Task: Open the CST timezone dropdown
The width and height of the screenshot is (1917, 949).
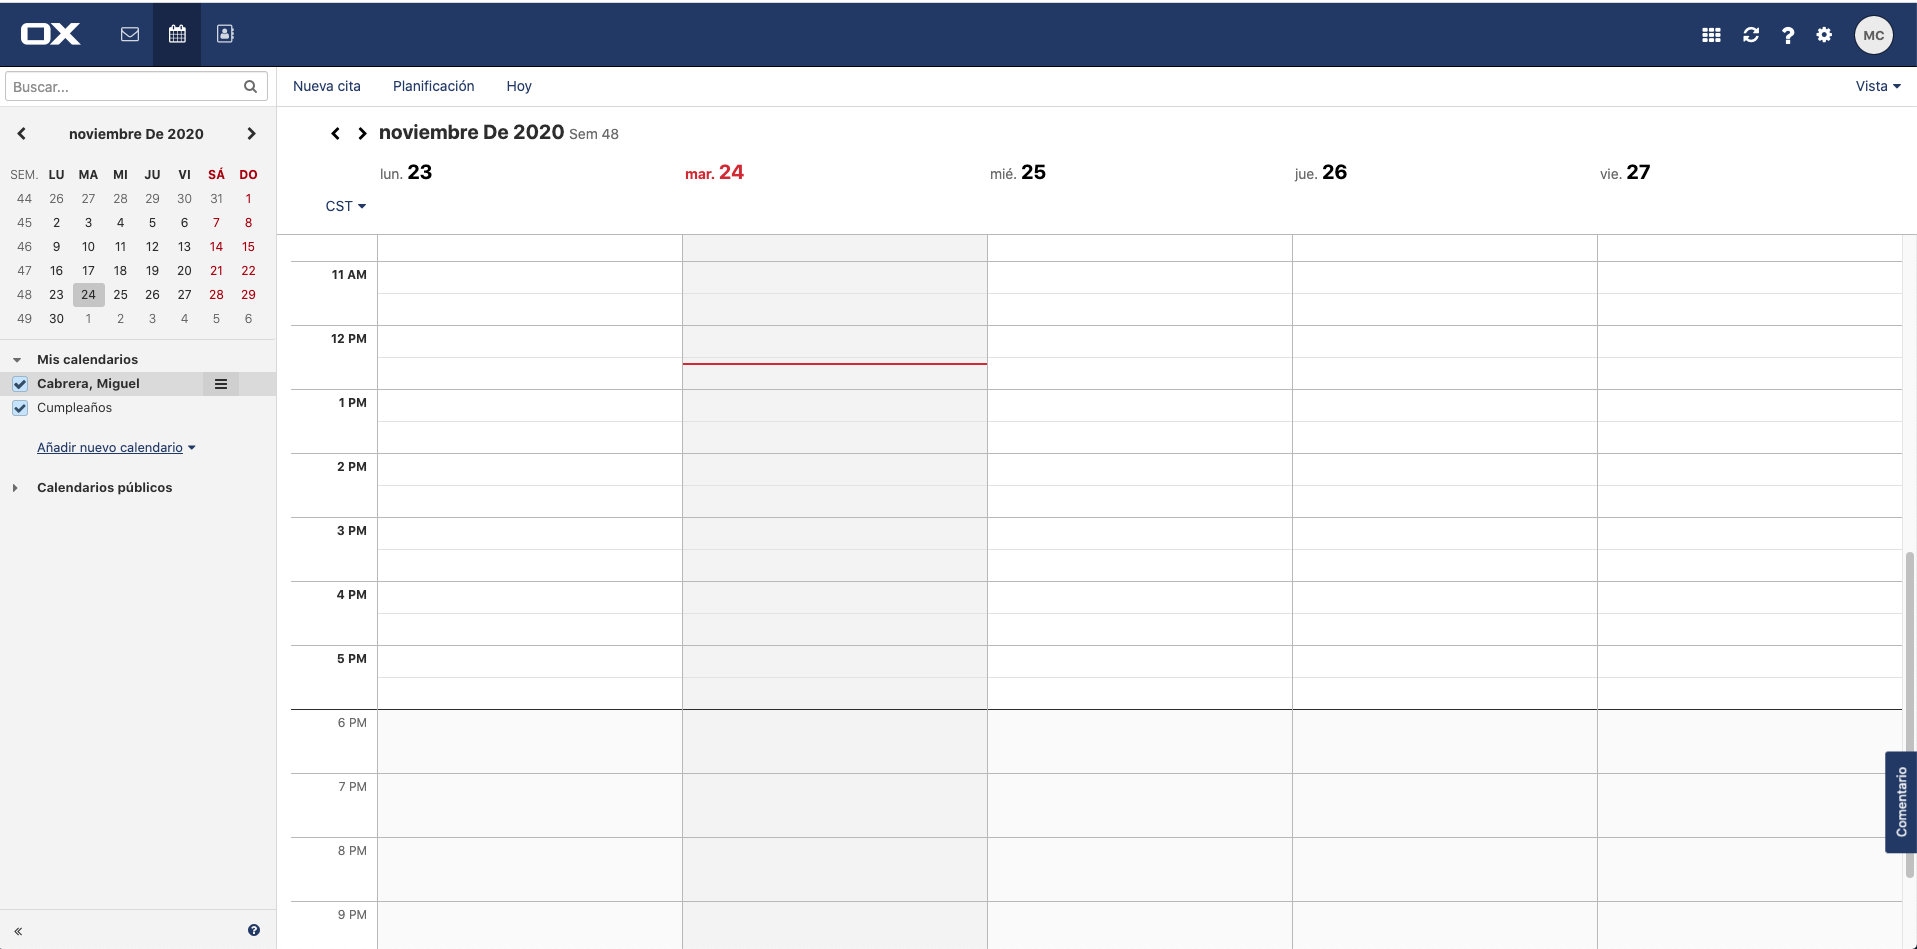Action: pos(345,206)
